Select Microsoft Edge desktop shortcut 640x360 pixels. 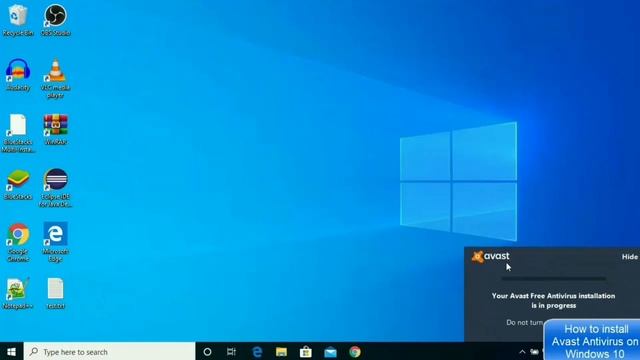[56, 242]
